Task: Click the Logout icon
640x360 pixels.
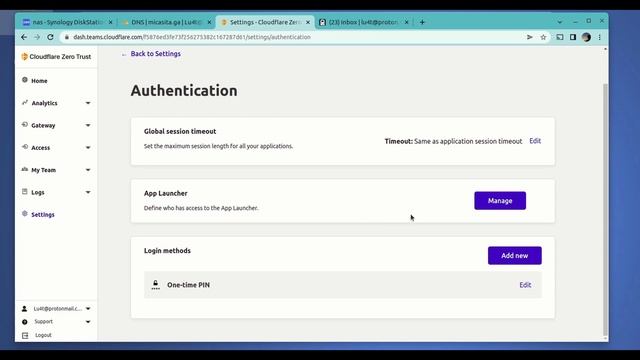Action: pos(25,336)
